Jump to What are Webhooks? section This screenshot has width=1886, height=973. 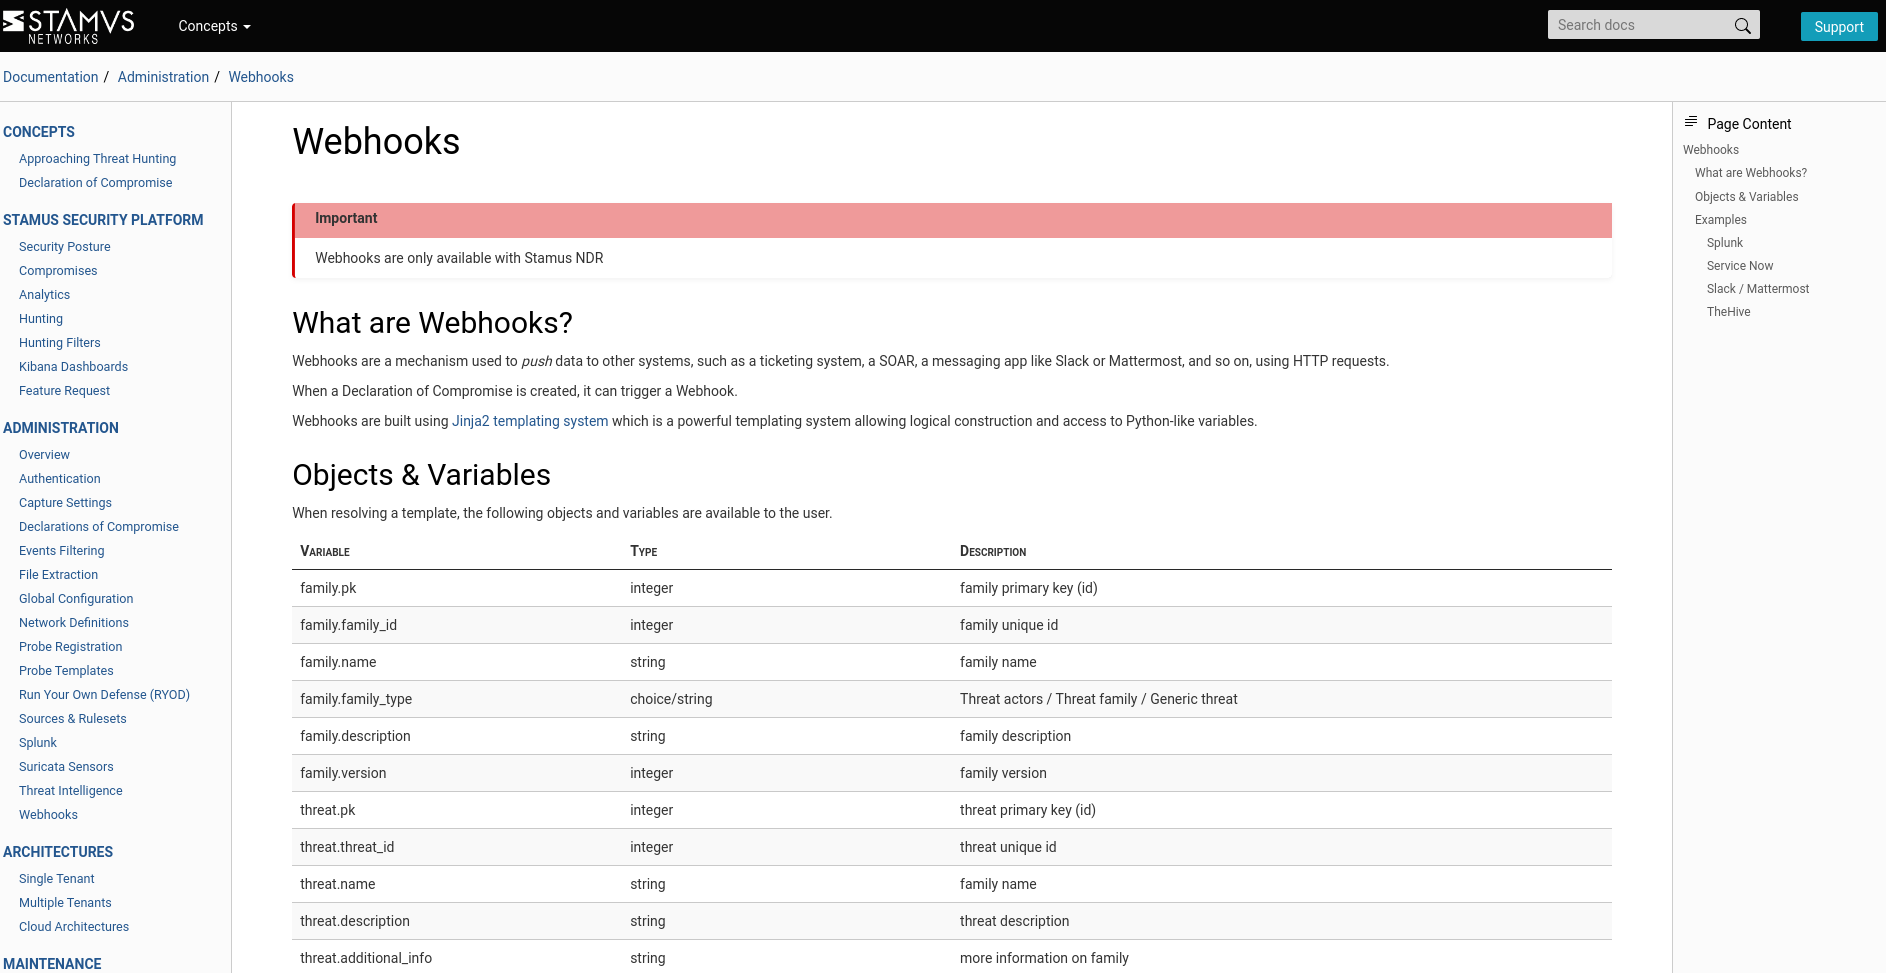tap(1751, 173)
